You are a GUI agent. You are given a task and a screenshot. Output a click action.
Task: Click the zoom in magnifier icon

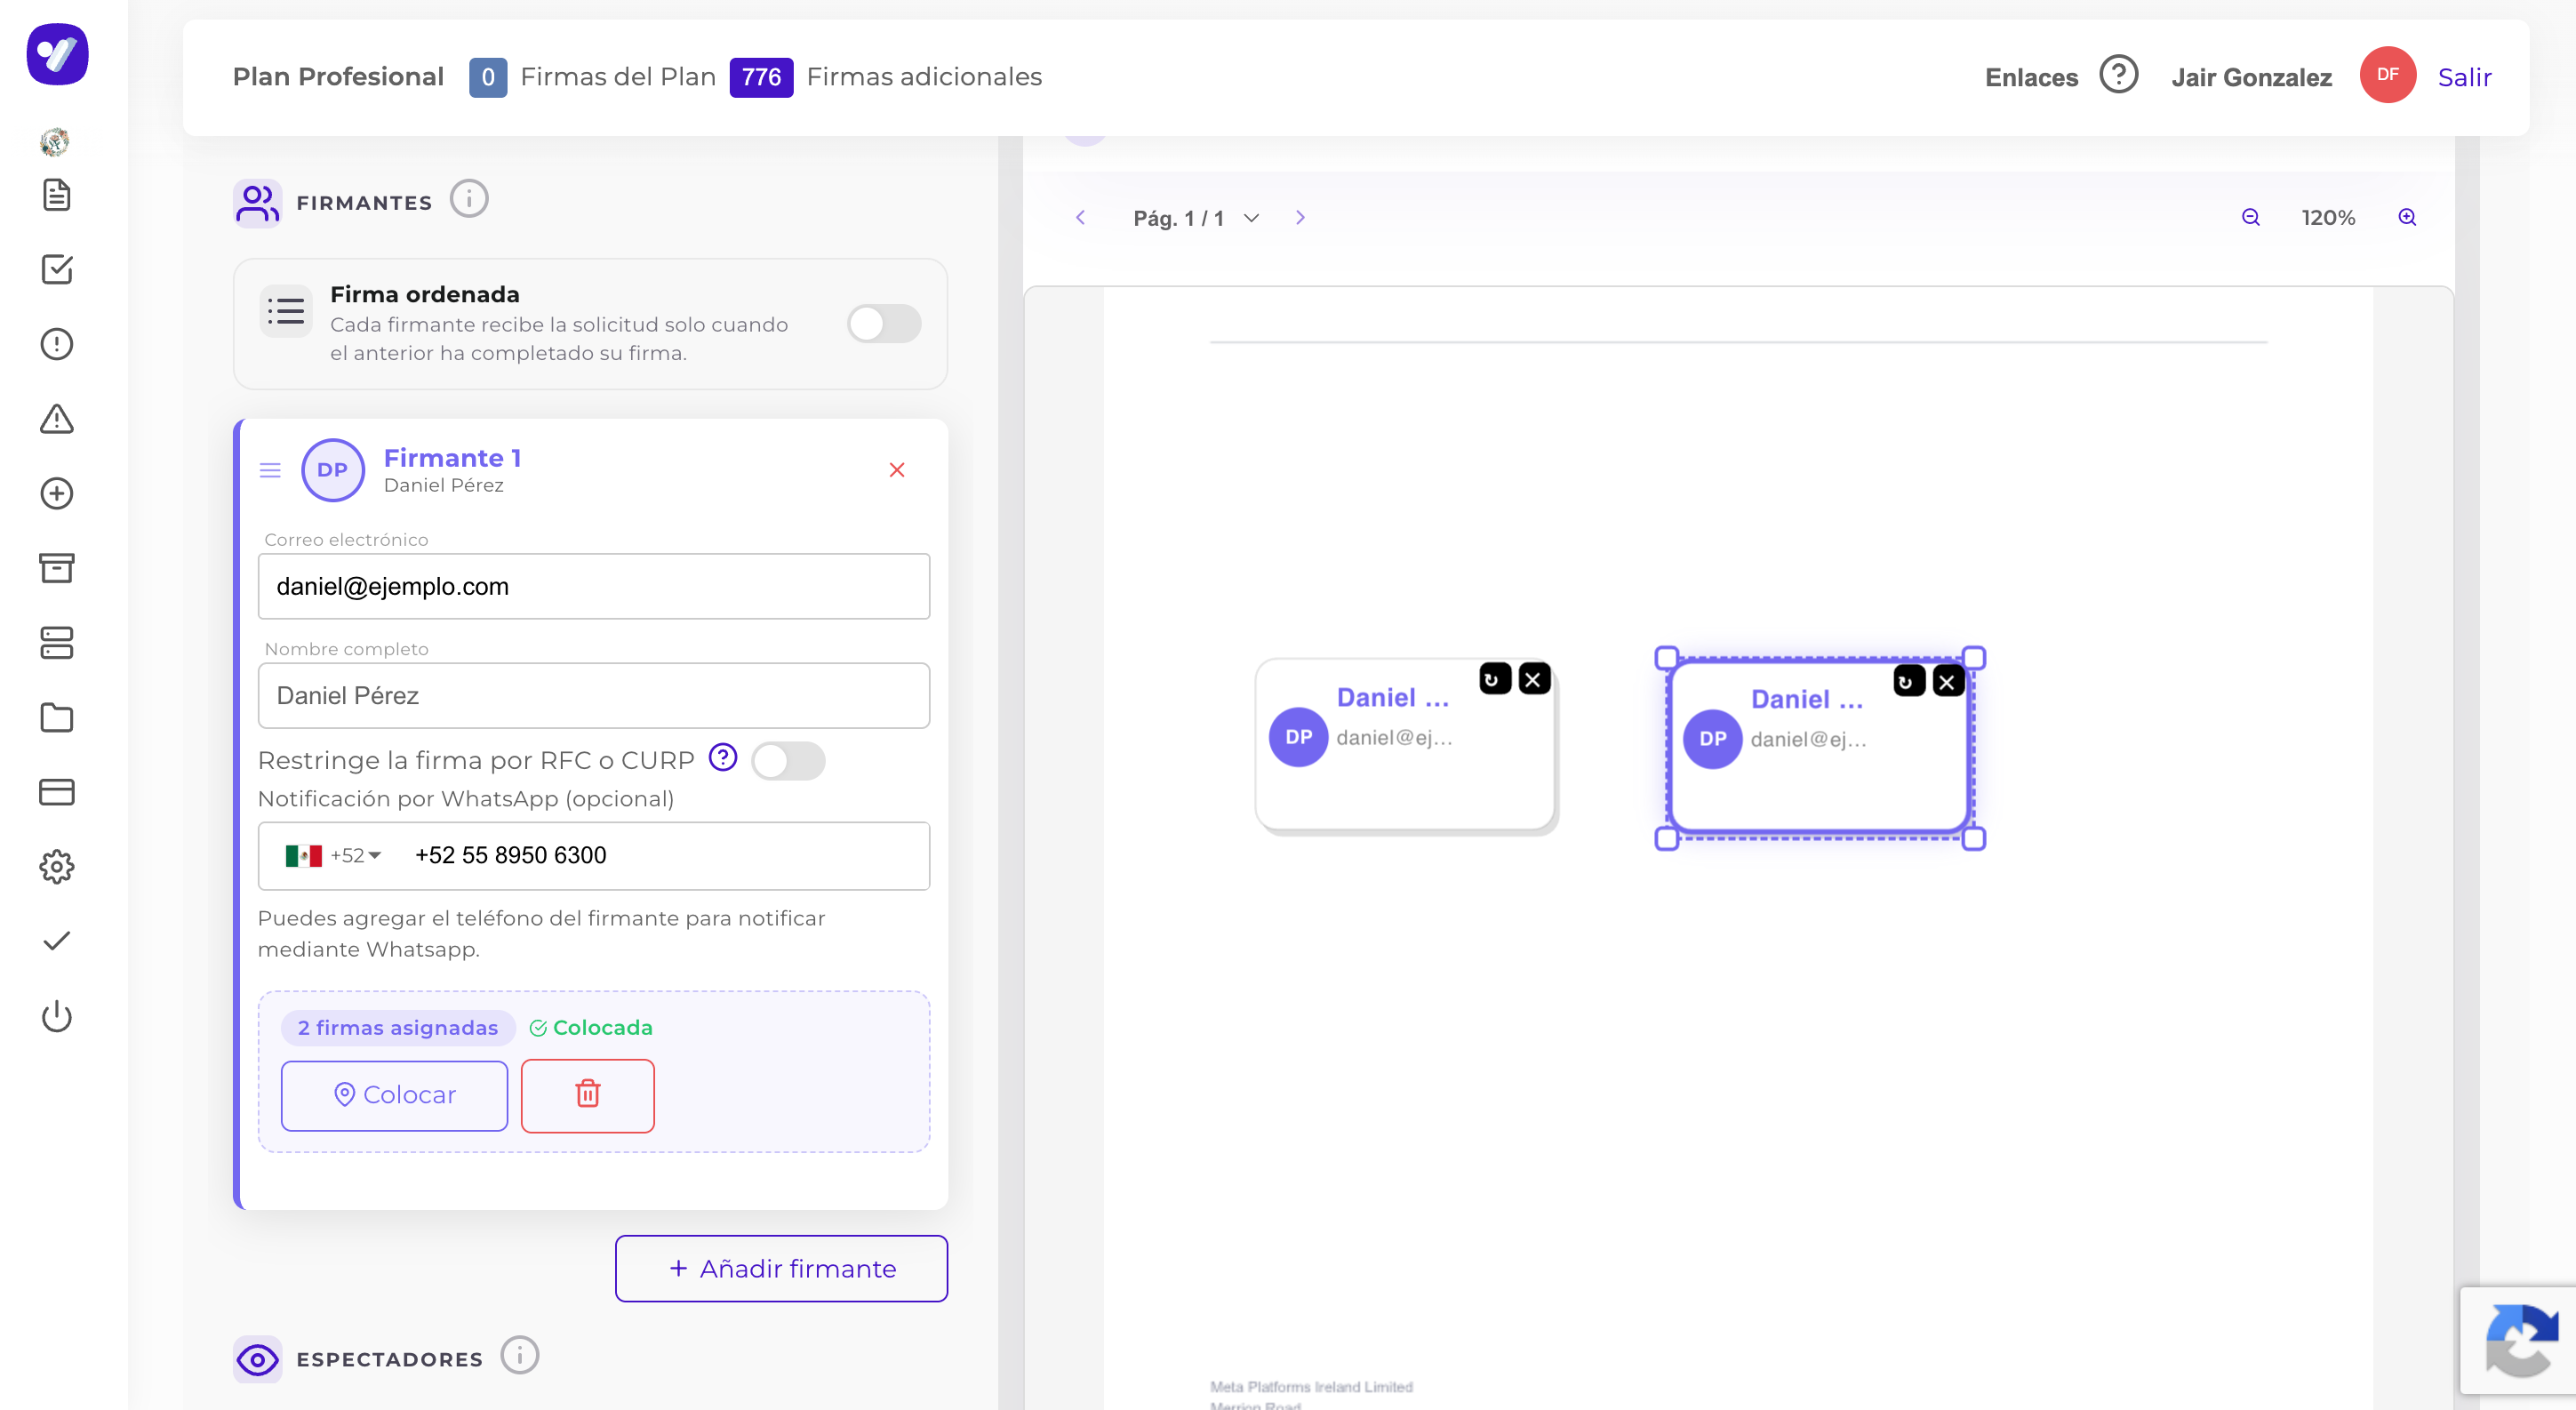tap(2407, 217)
